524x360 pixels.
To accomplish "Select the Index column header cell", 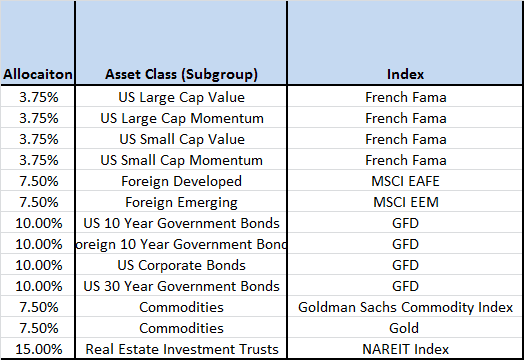I will coord(405,43).
